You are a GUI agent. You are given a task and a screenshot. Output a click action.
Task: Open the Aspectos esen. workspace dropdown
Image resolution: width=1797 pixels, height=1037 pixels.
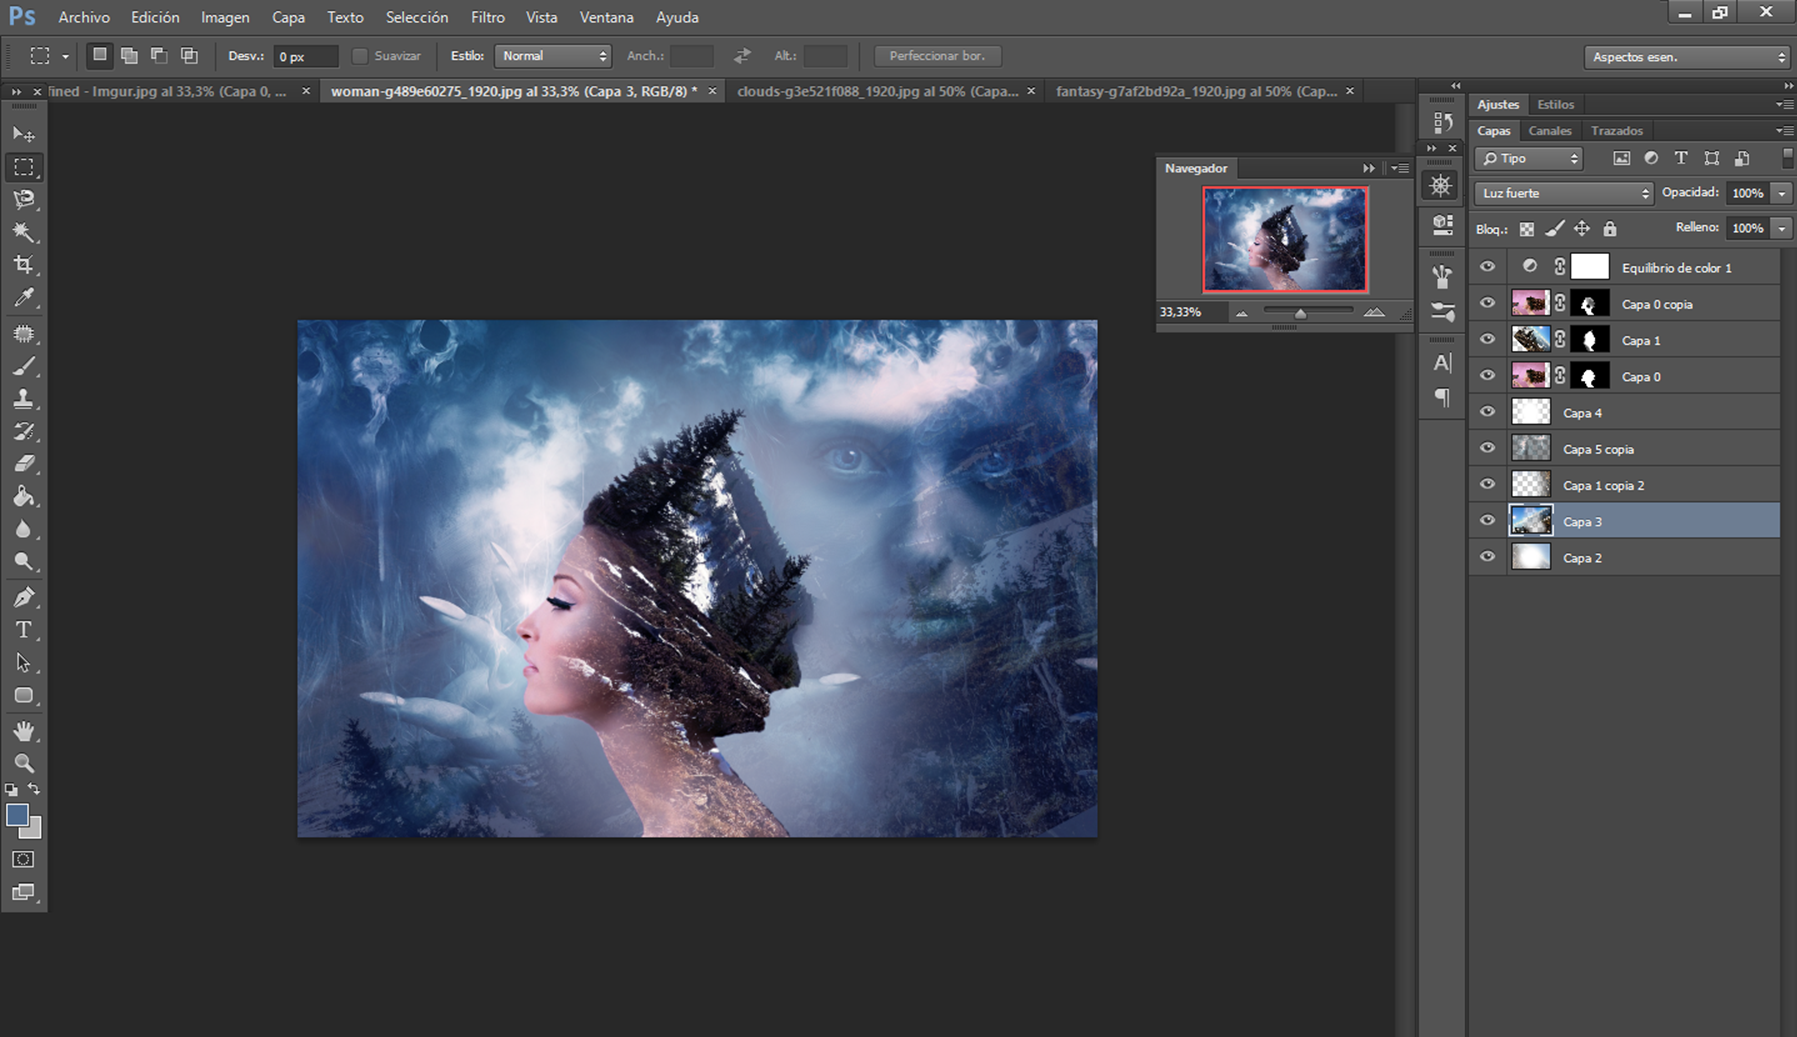pos(1686,57)
